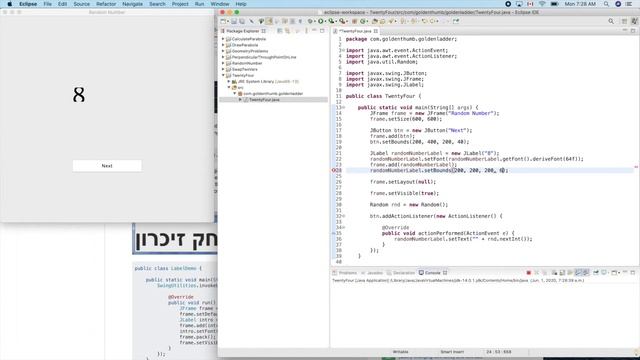Collapse main method fold marker at line 13
The width and height of the screenshot is (640, 360).
click(344, 107)
